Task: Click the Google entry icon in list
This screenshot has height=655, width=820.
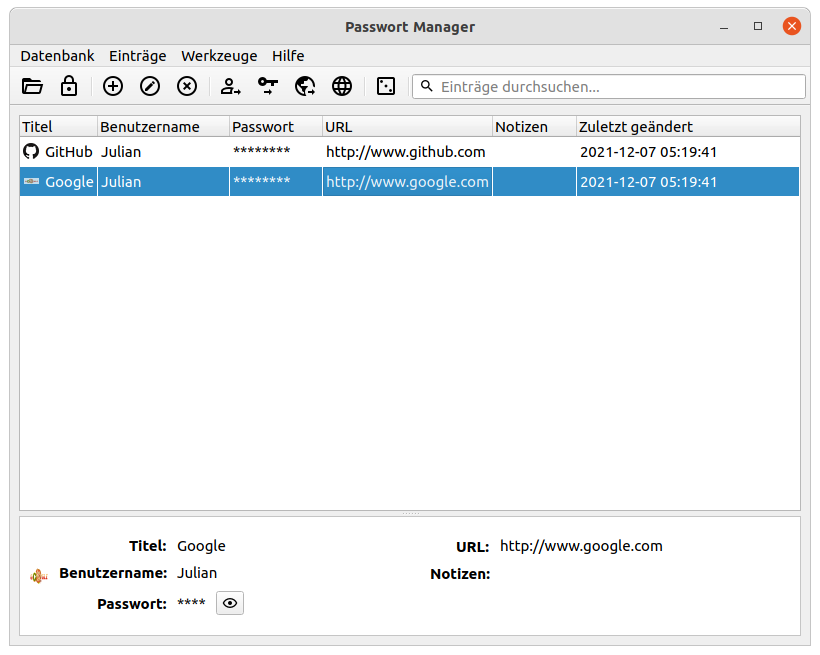Action: point(31,182)
